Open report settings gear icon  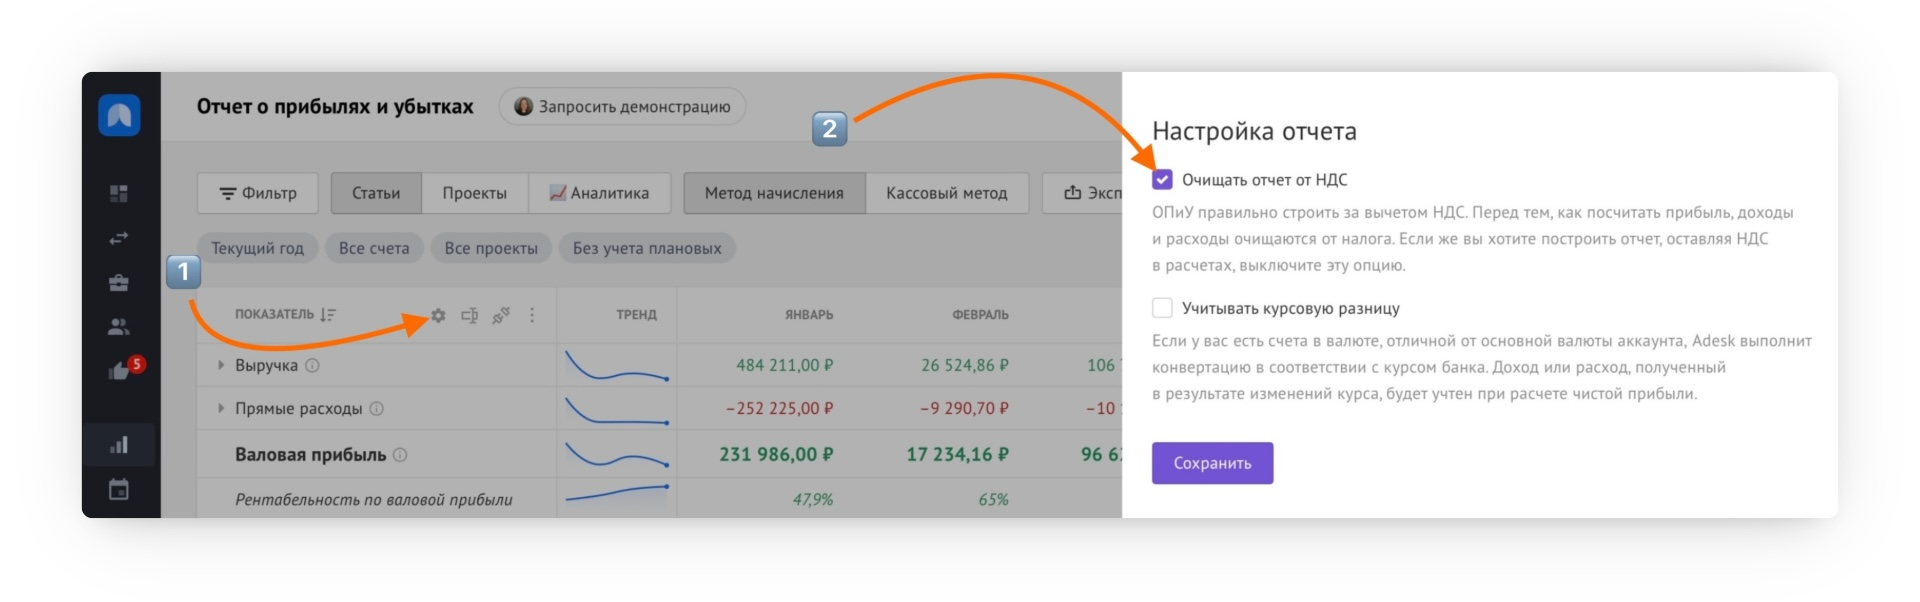[438, 315]
